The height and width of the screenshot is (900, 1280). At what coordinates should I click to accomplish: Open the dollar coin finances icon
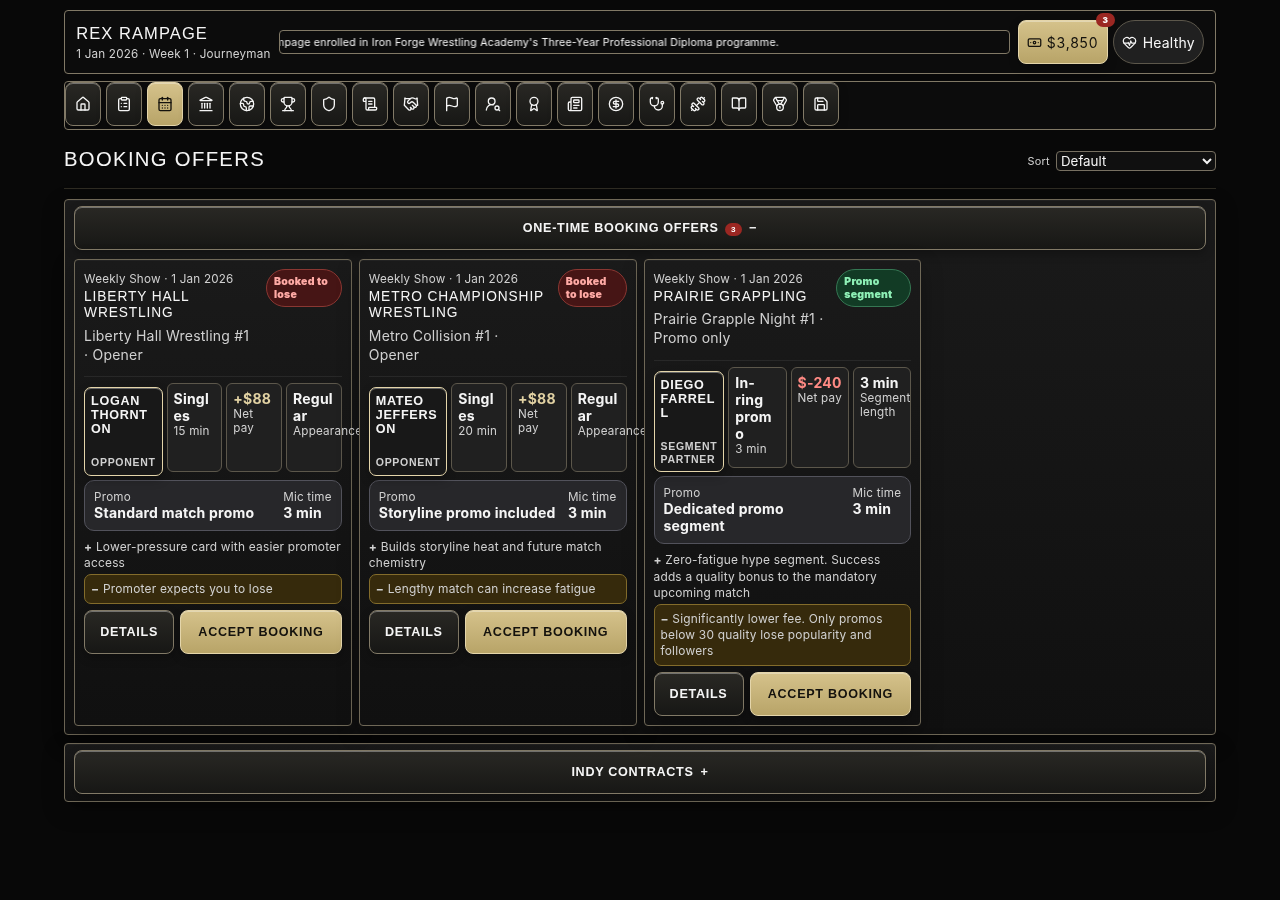616,104
